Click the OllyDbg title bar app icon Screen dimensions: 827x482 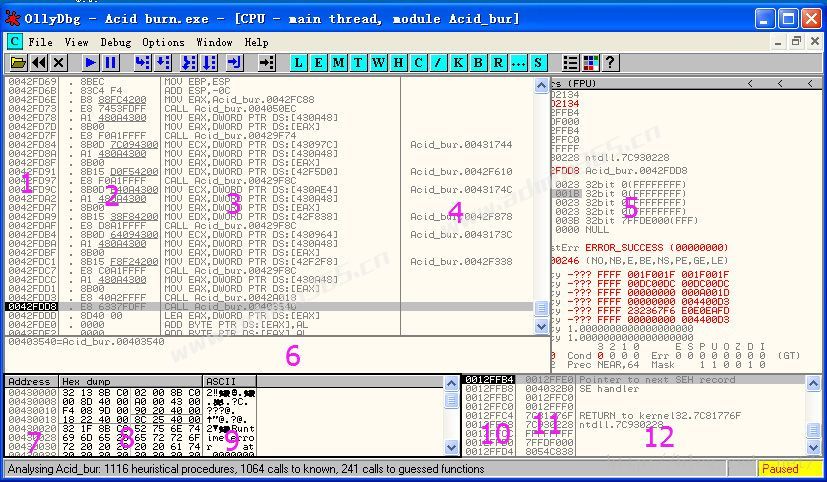coord(12,18)
